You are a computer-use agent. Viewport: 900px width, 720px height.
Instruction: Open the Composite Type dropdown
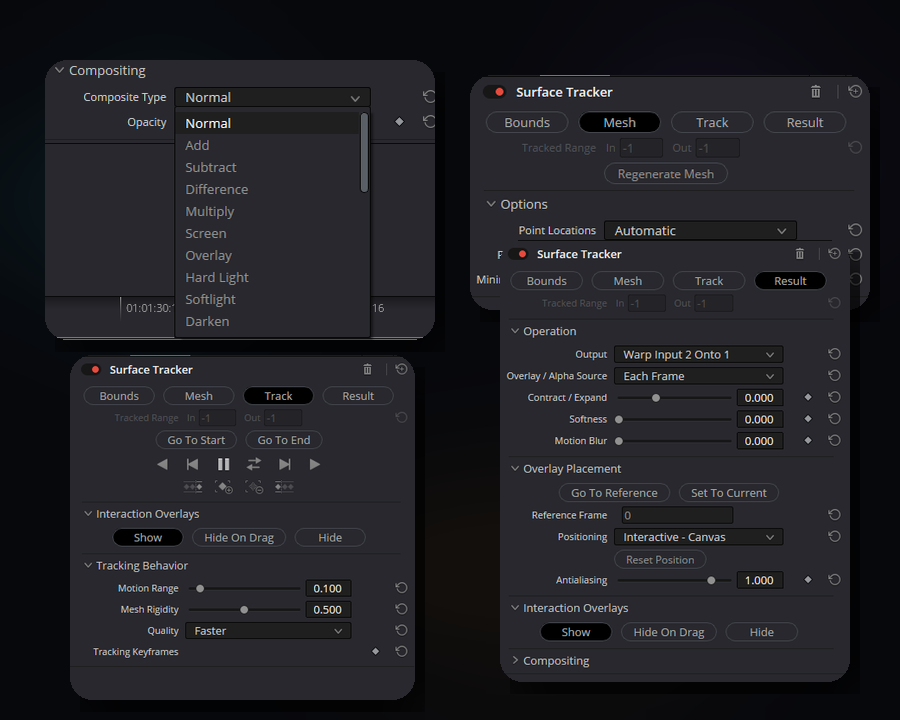pyautogui.click(x=273, y=98)
